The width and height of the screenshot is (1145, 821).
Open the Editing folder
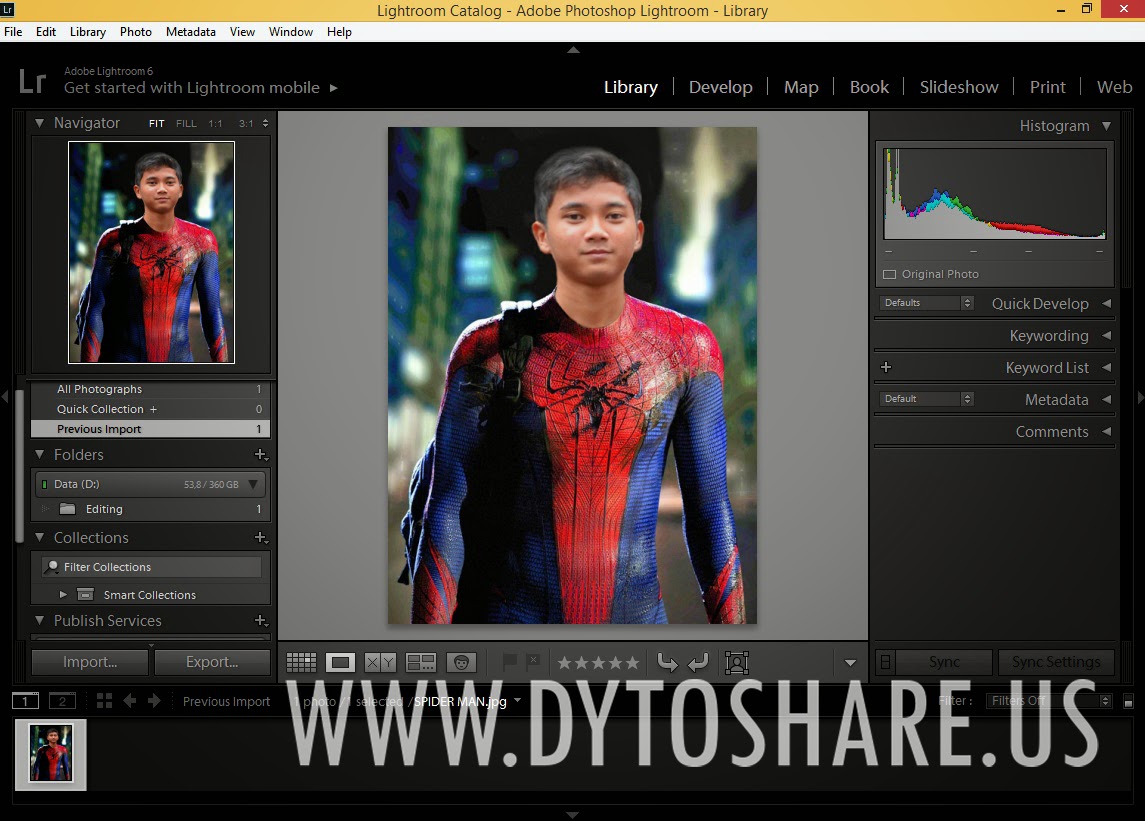pyautogui.click(x=150, y=509)
